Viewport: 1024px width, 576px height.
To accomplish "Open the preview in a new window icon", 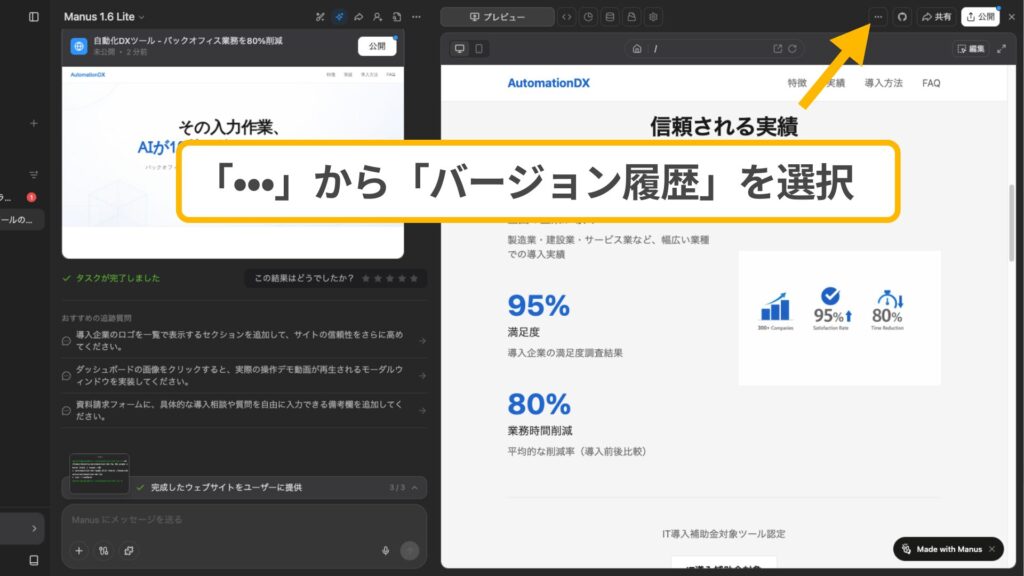I will 777,49.
